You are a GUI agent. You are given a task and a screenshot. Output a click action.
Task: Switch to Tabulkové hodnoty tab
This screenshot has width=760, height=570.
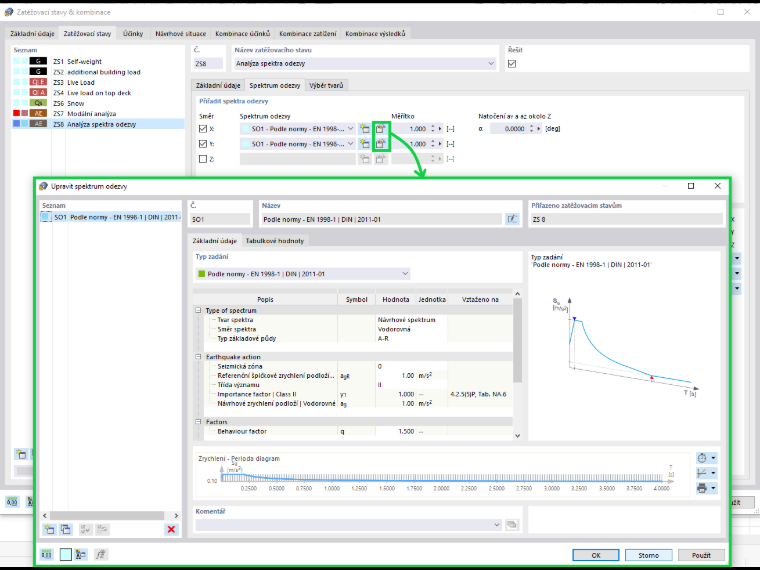pos(275,240)
